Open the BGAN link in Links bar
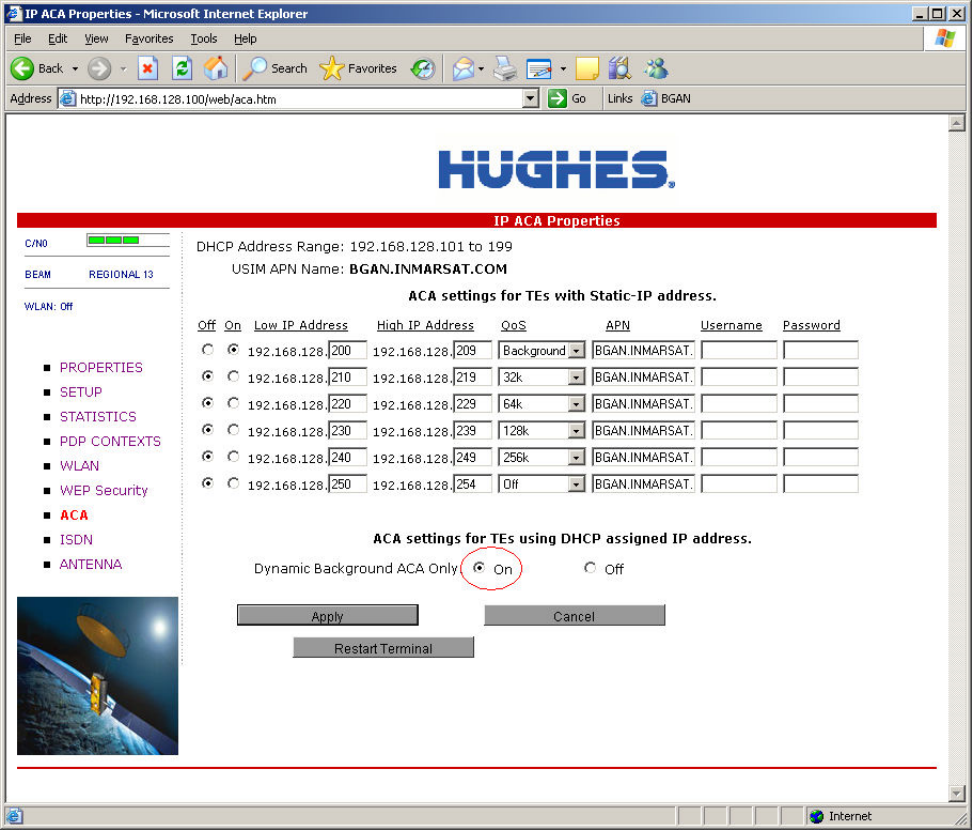The width and height of the screenshot is (972, 830). 666,99
